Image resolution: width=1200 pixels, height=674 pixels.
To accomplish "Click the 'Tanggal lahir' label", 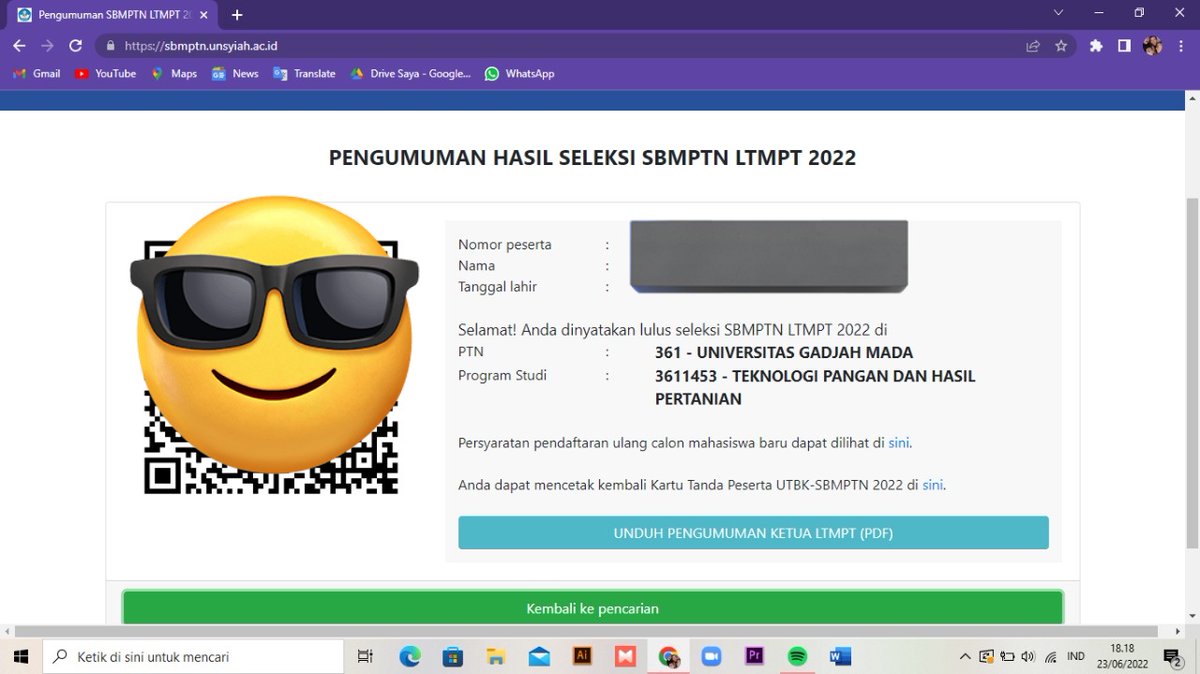I will click(498, 287).
